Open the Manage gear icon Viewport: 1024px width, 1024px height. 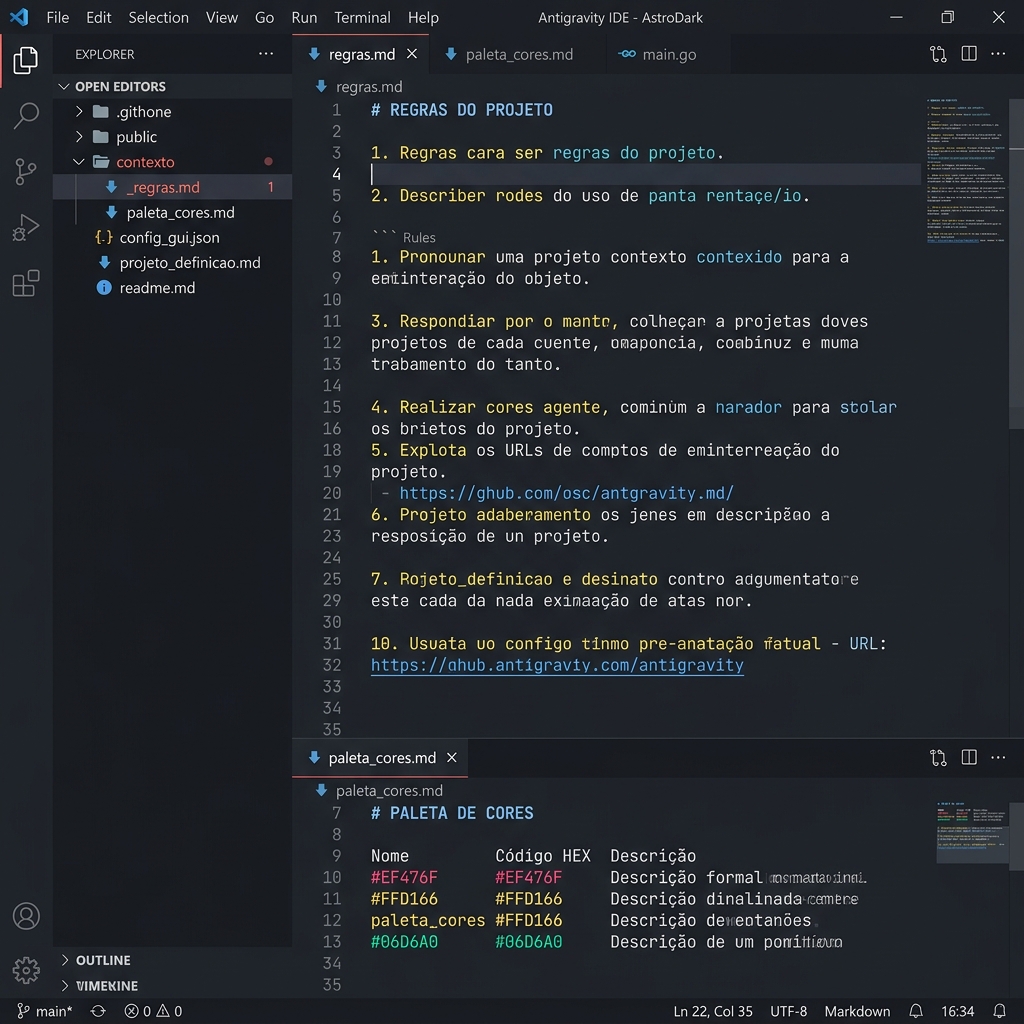point(26,970)
